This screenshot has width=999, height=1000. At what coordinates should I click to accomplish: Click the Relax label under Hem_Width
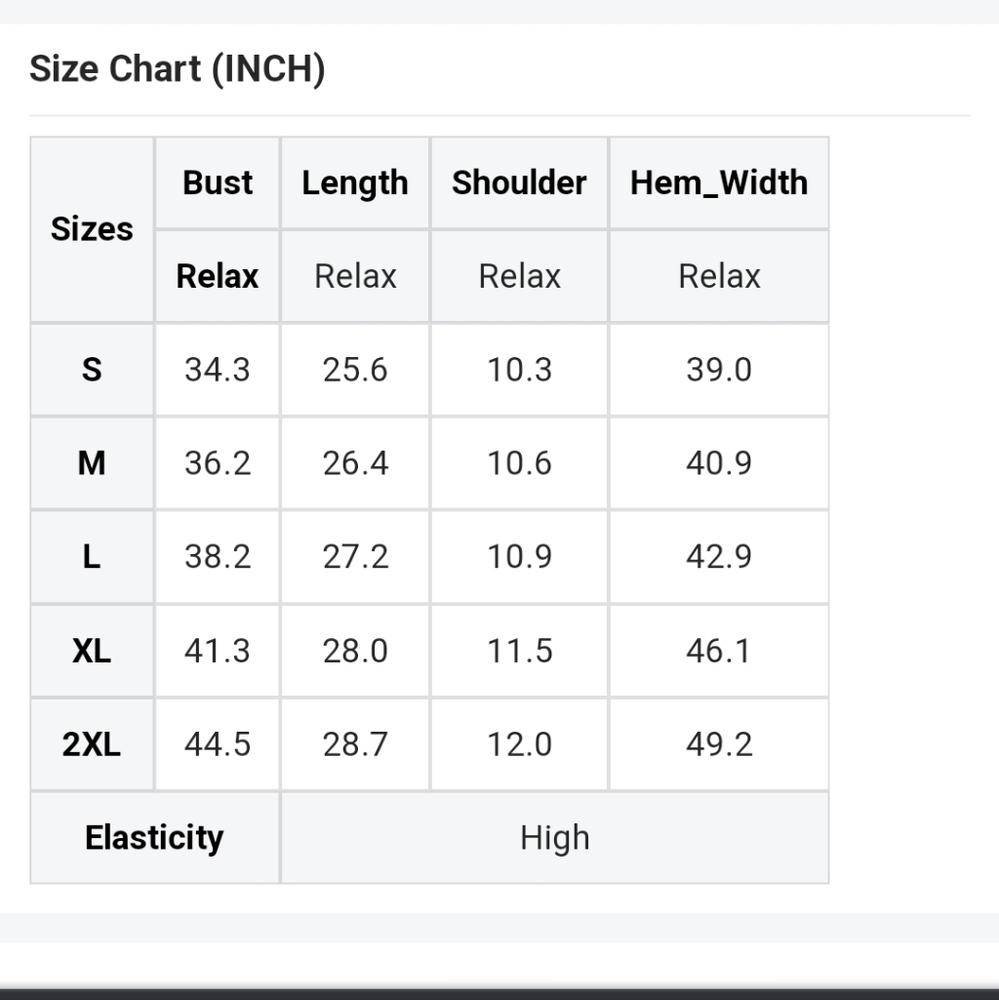pos(719,277)
